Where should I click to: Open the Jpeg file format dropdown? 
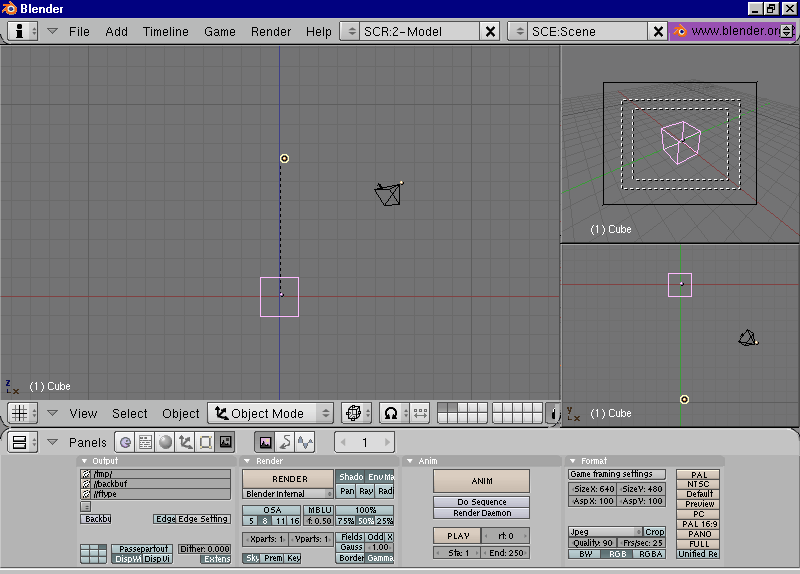[605, 532]
